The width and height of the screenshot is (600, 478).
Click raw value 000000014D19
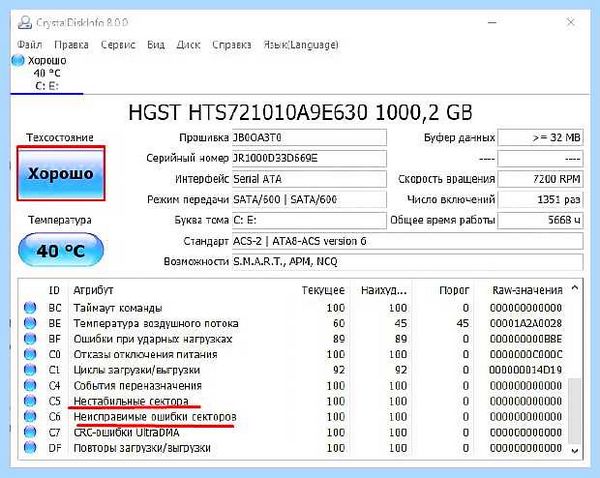point(526,370)
